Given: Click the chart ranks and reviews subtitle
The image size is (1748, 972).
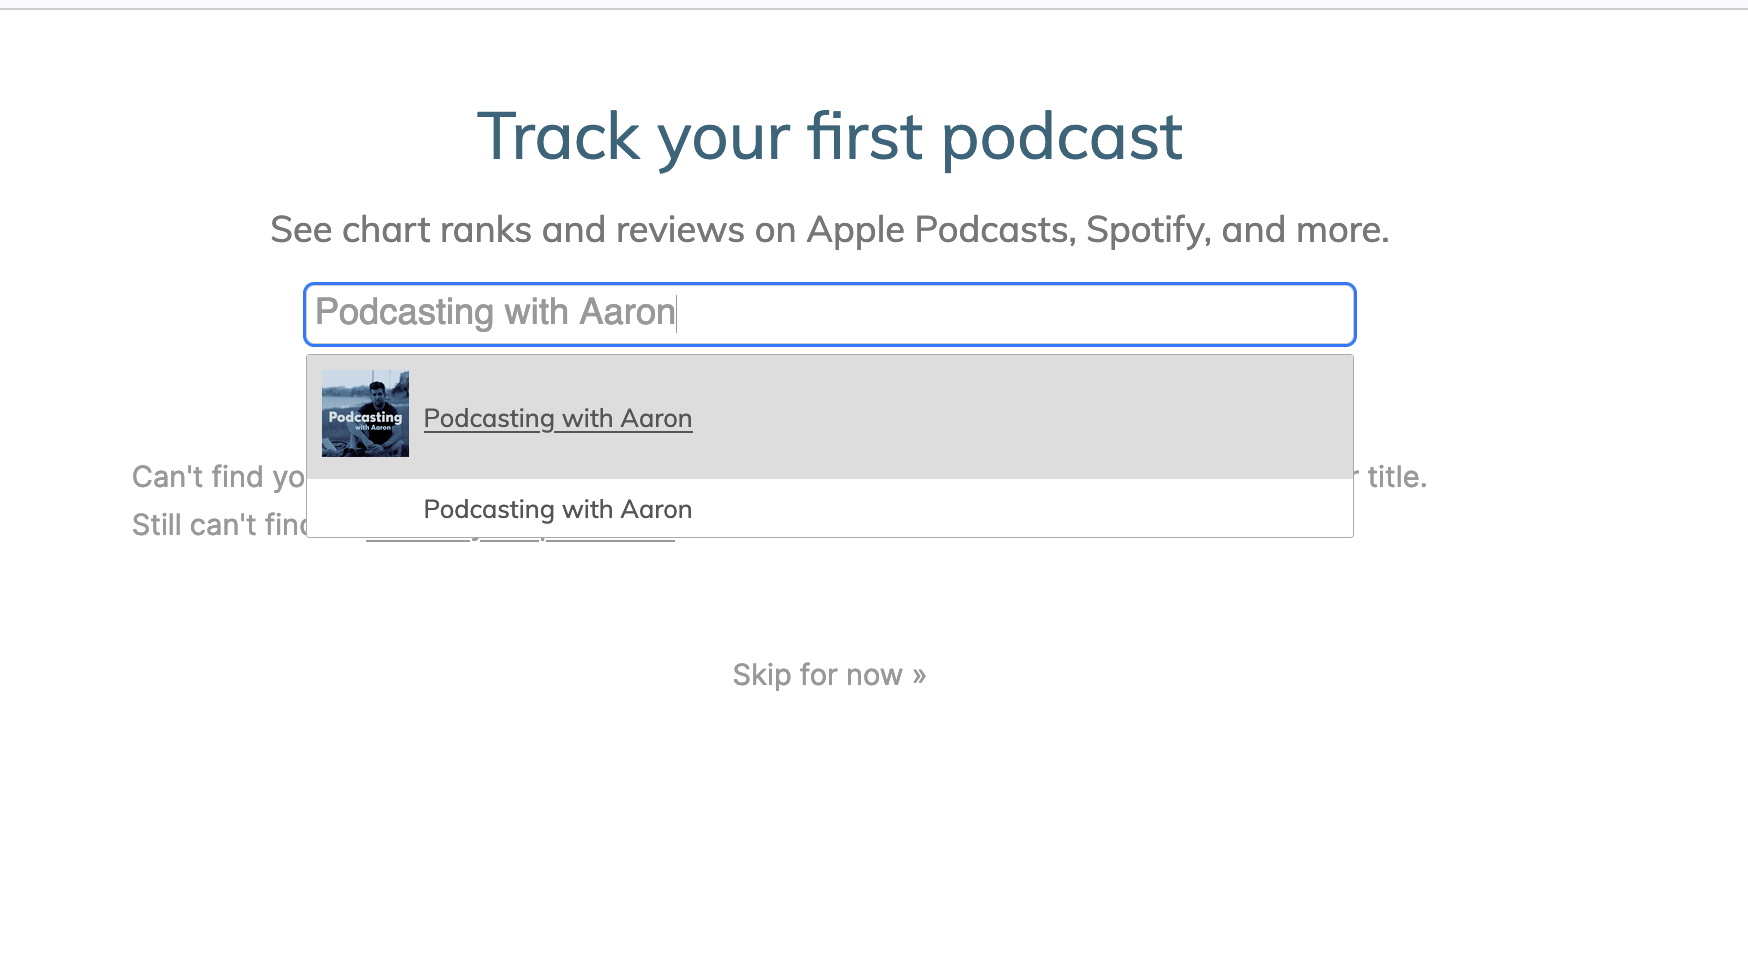Looking at the screenshot, I should coord(829,230).
